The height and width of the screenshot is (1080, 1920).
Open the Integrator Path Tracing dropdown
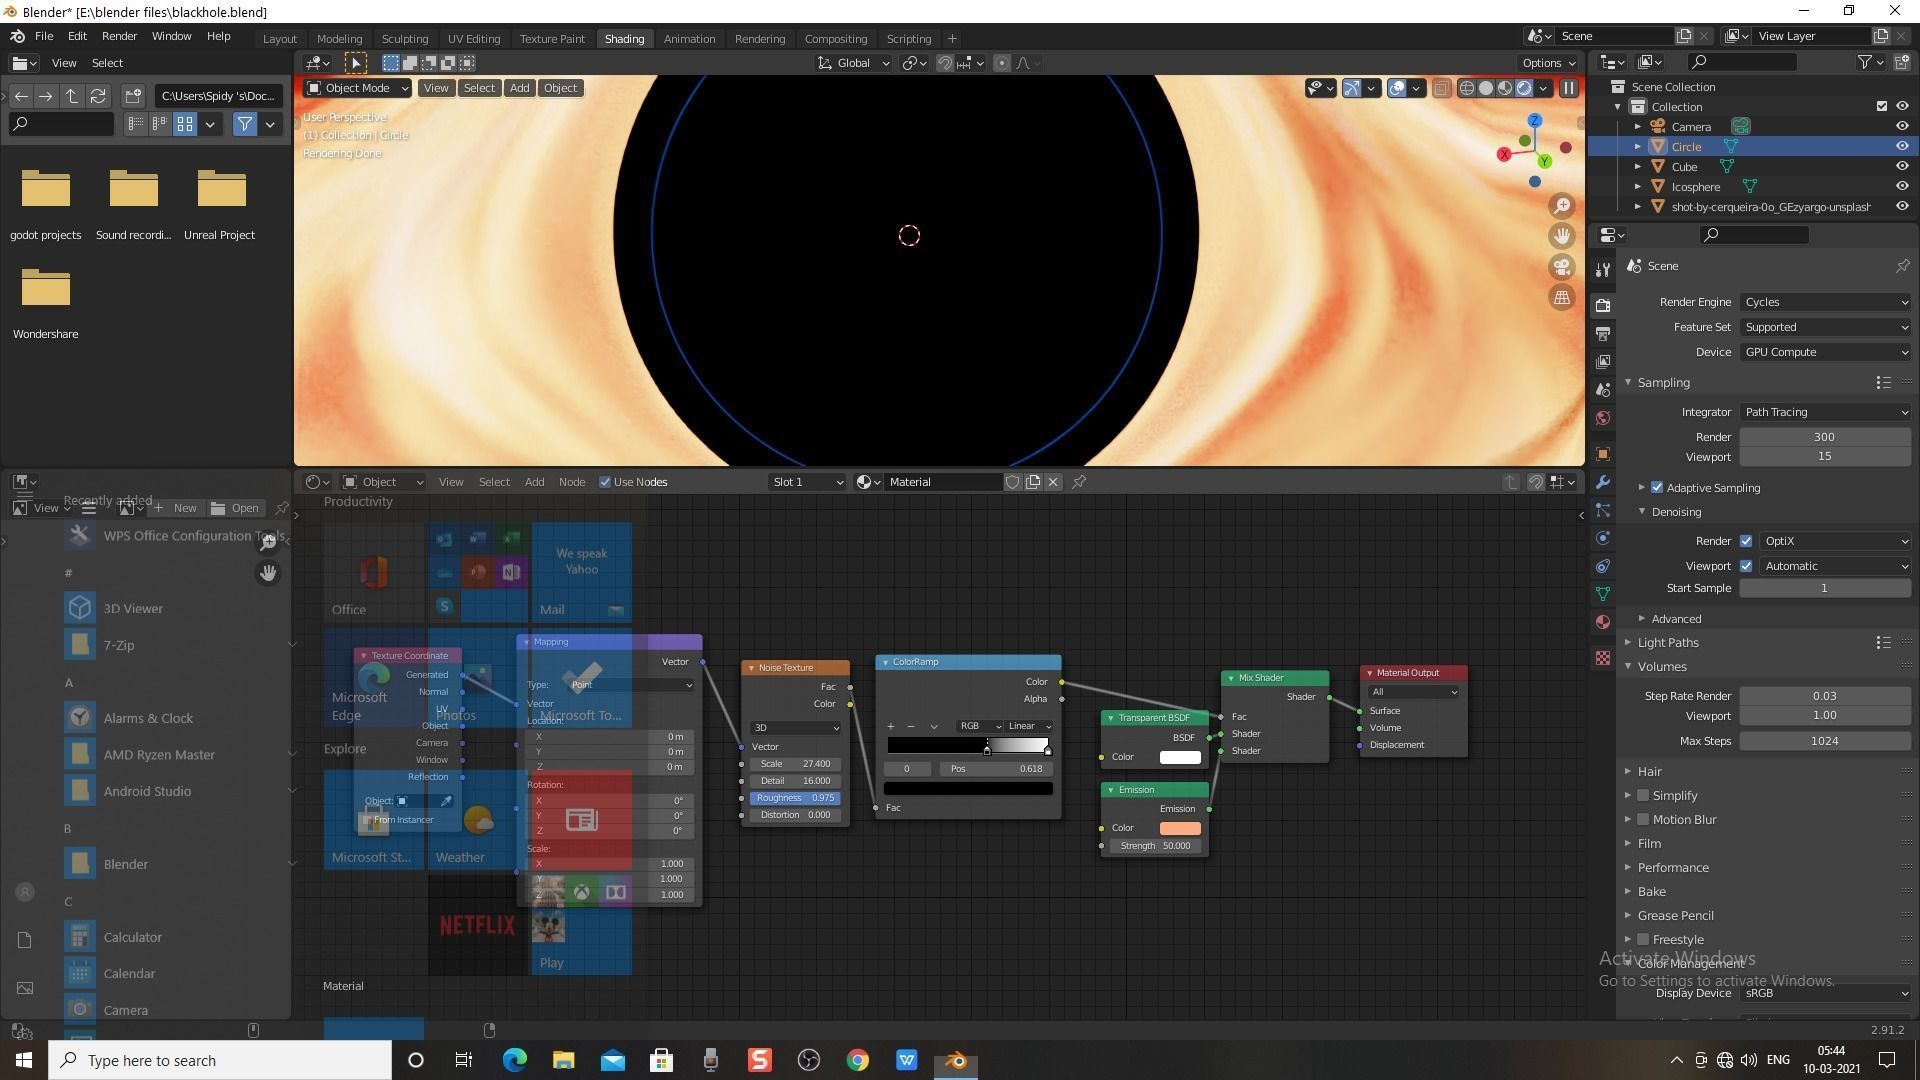pos(1825,412)
